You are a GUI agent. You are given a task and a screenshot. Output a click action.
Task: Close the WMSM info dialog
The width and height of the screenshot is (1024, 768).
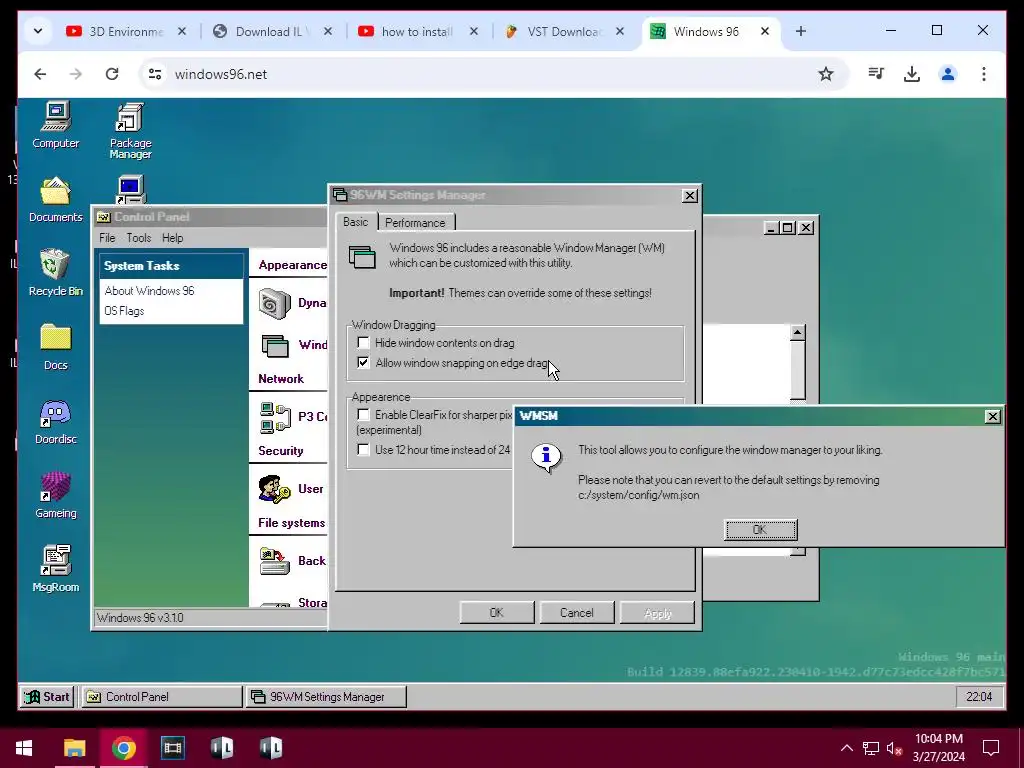[x=992, y=416]
